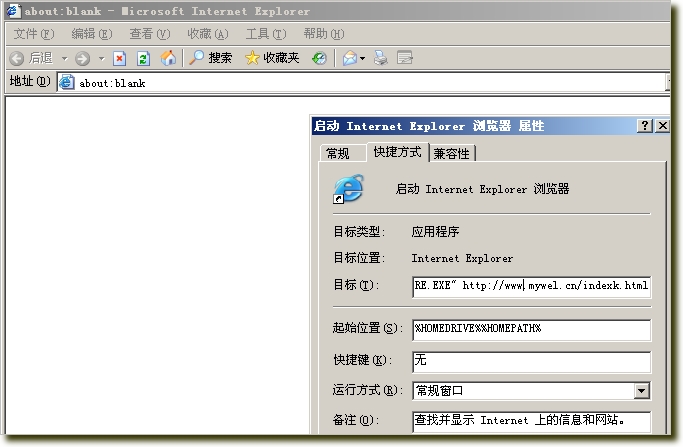Expand the Mail icon dropdown arrow
683x447 pixels.
tap(362, 58)
